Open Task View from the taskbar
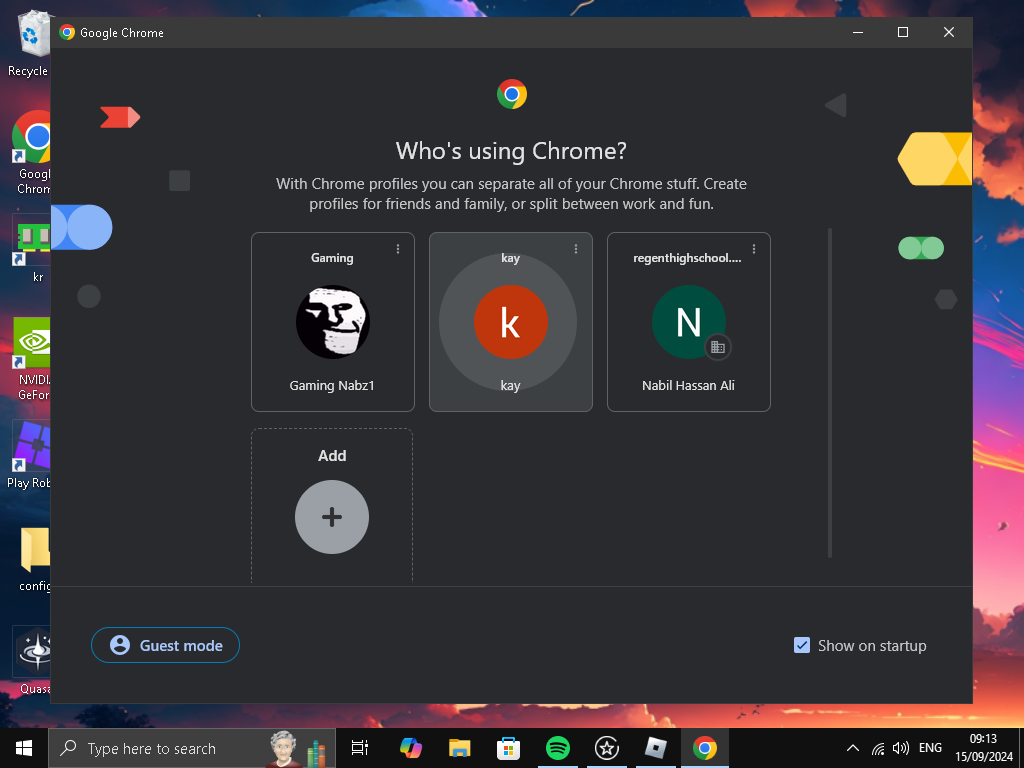The image size is (1024, 768). [360, 748]
